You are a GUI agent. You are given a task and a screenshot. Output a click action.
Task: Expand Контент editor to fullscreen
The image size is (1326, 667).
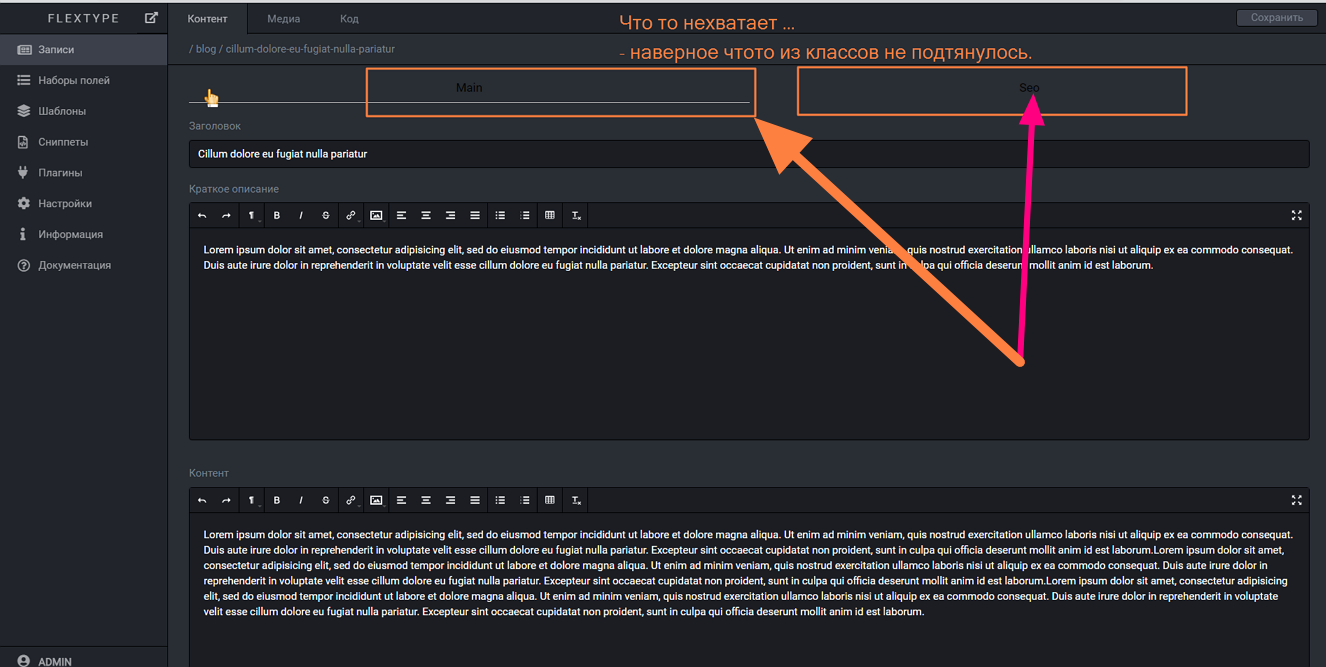[x=1297, y=500]
